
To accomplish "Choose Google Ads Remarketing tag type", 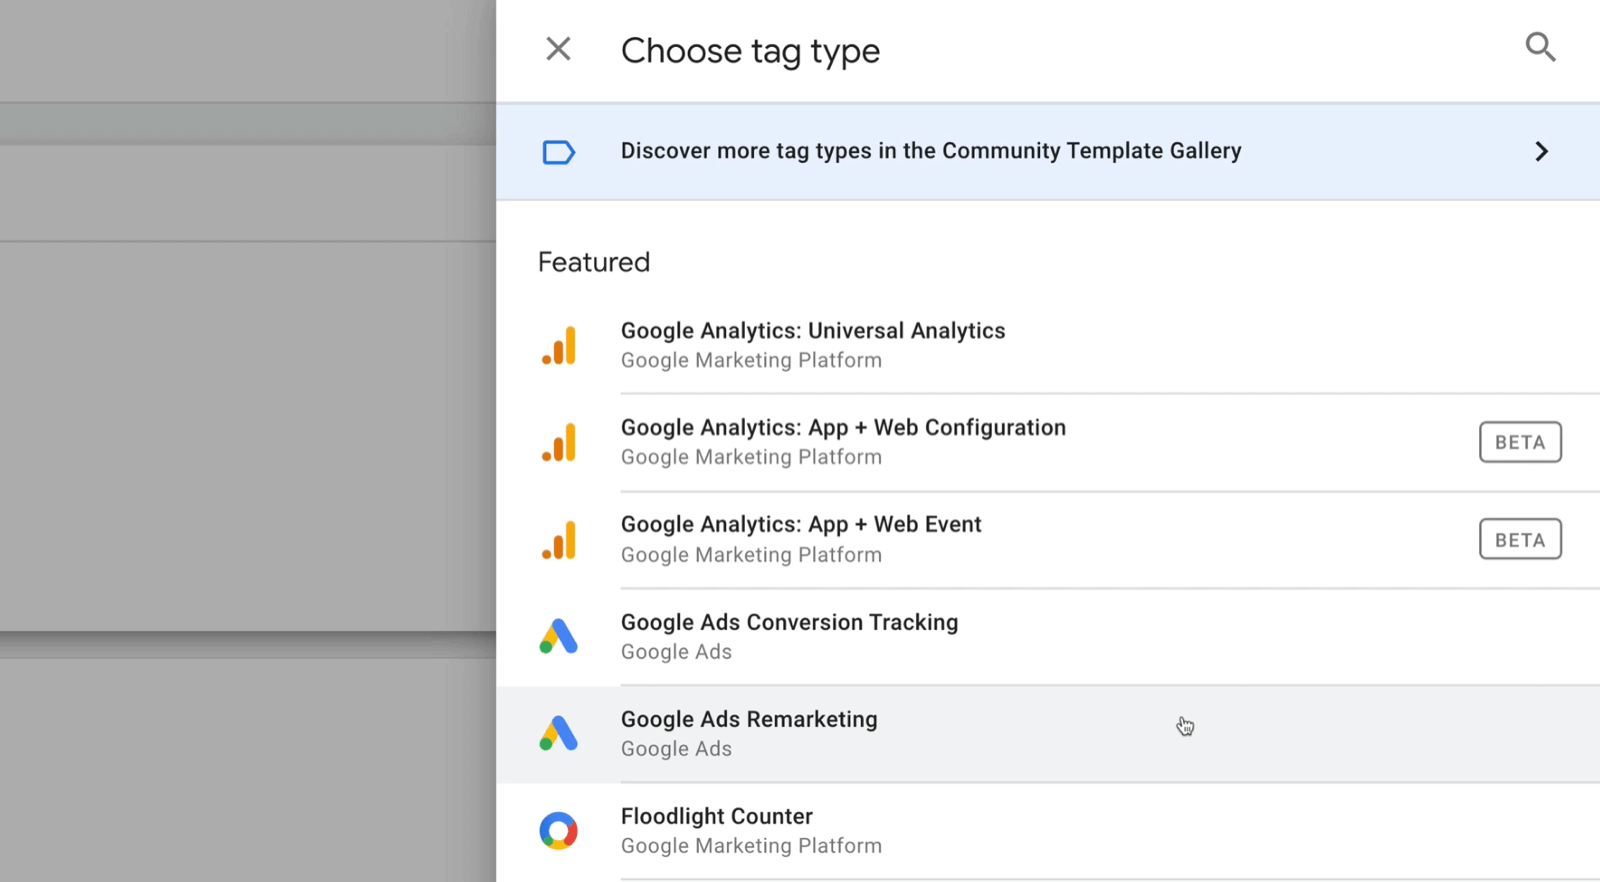I will pyautogui.click(x=748, y=720).
